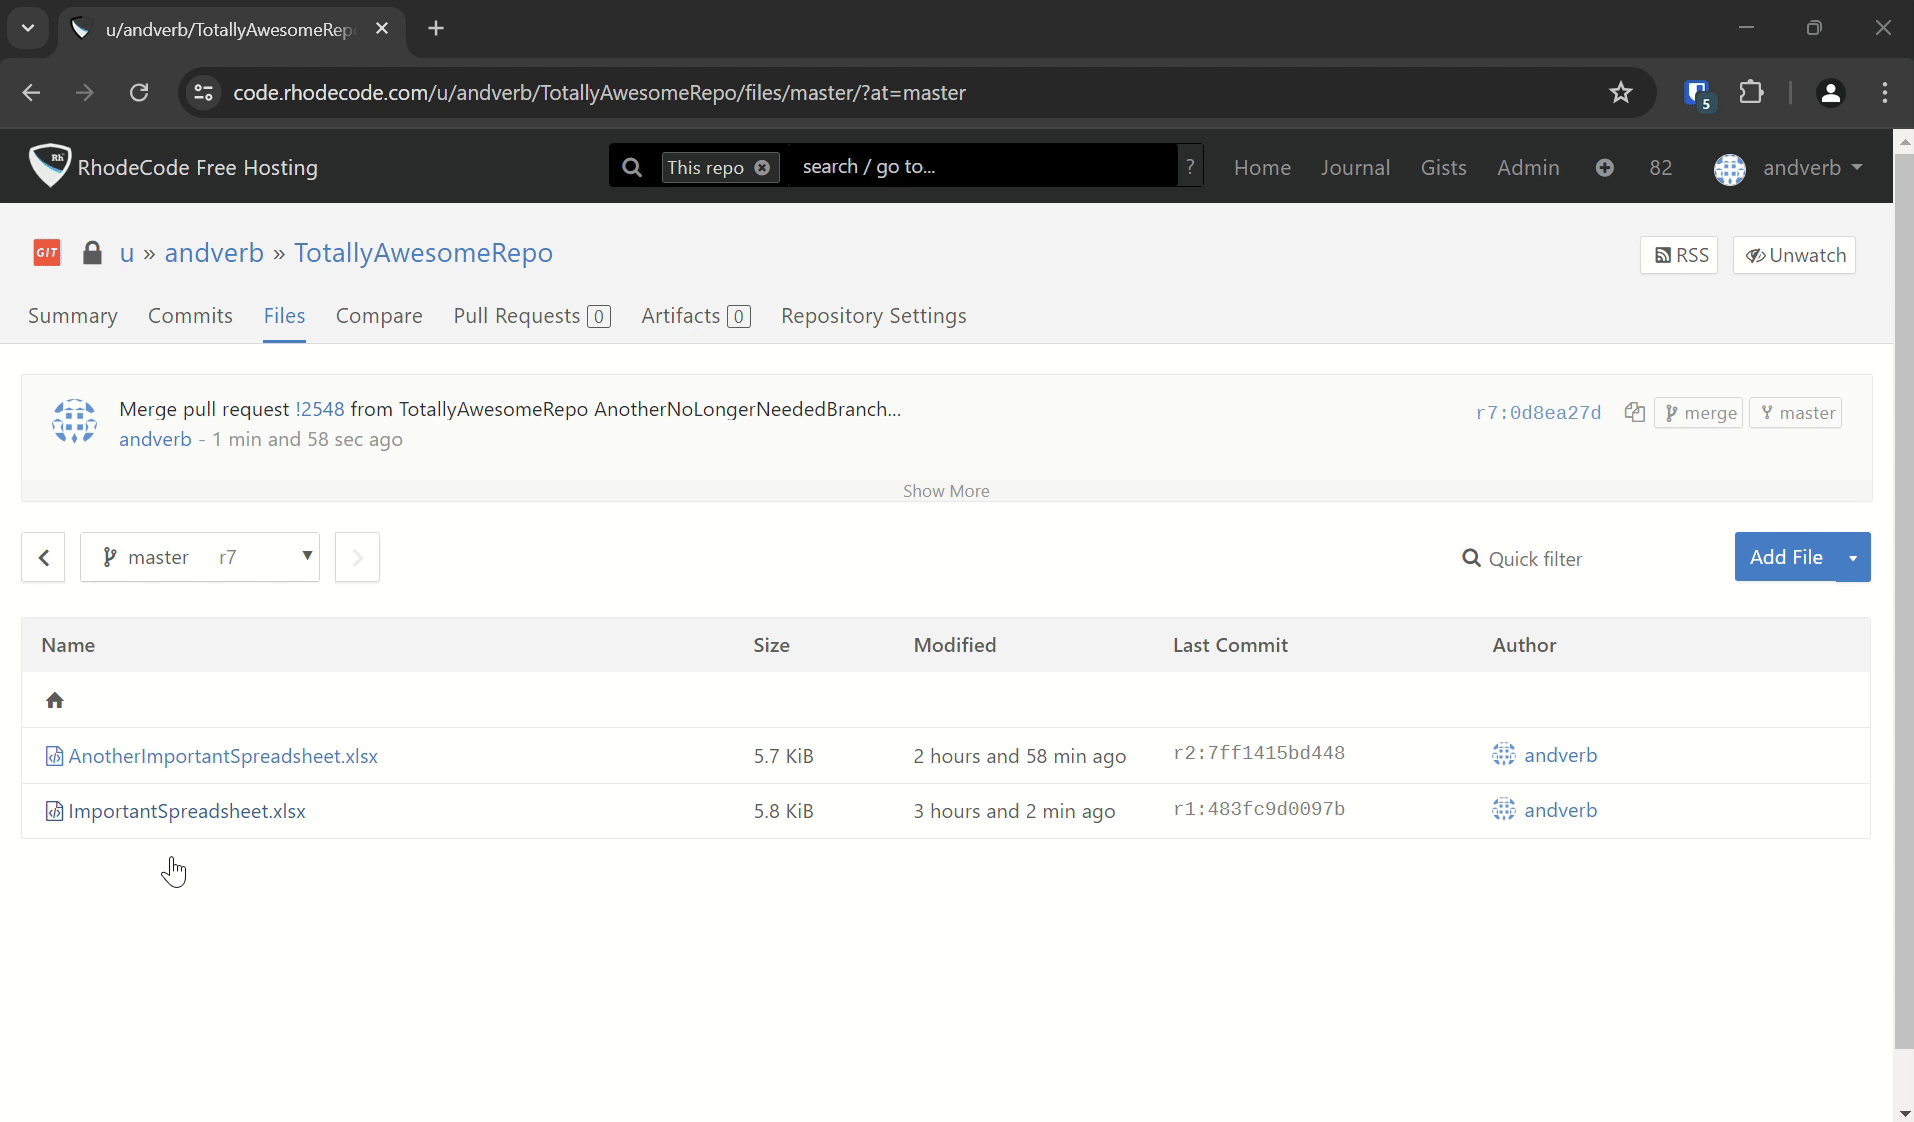Image resolution: width=1914 pixels, height=1122 pixels.
Task: Open pull request !2548 link
Action: [320, 409]
